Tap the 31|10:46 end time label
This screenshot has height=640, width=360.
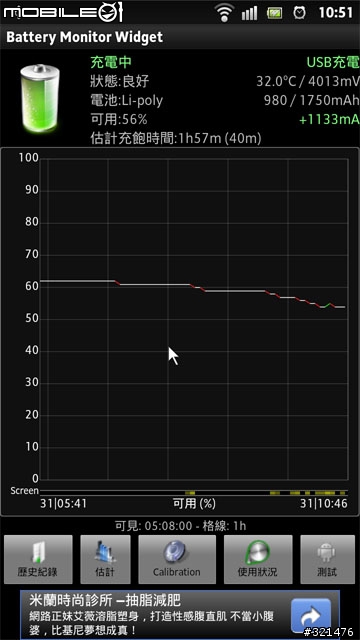[x=324, y=504]
